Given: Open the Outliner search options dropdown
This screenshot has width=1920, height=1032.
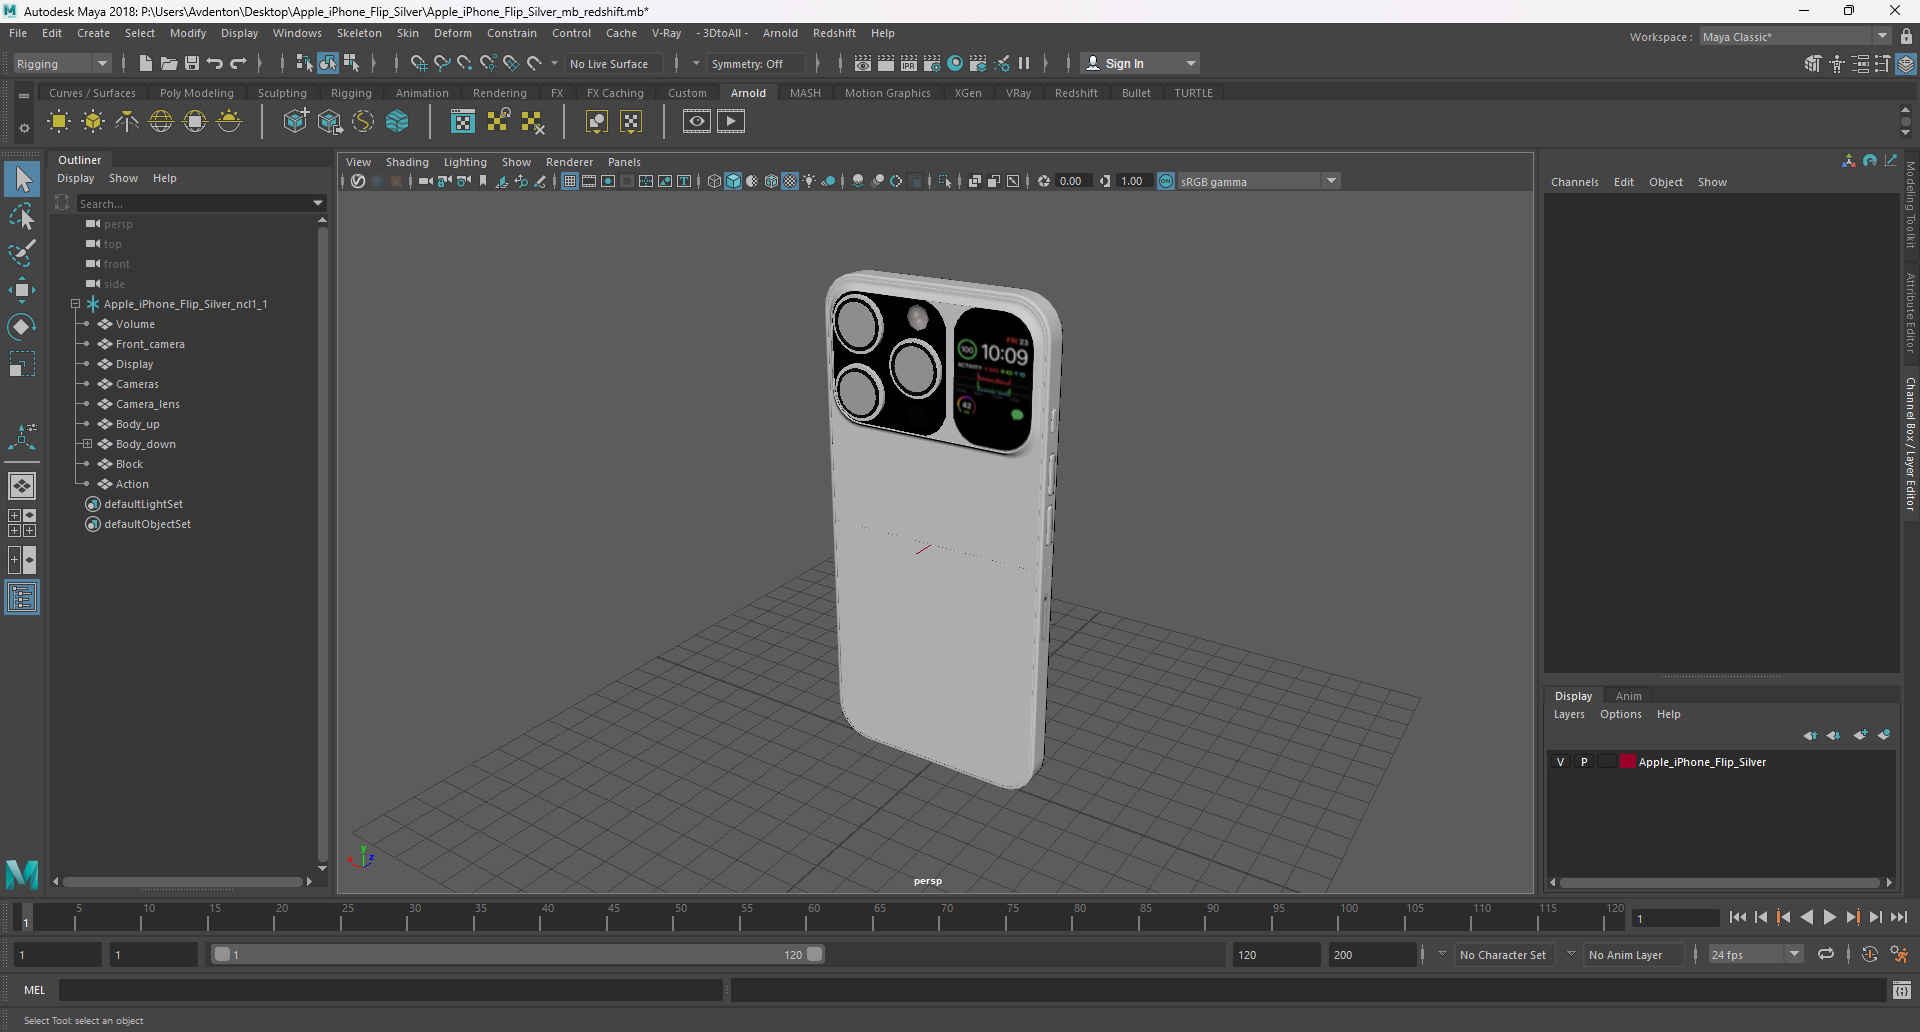Looking at the screenshot, I should tap(318, 203).
